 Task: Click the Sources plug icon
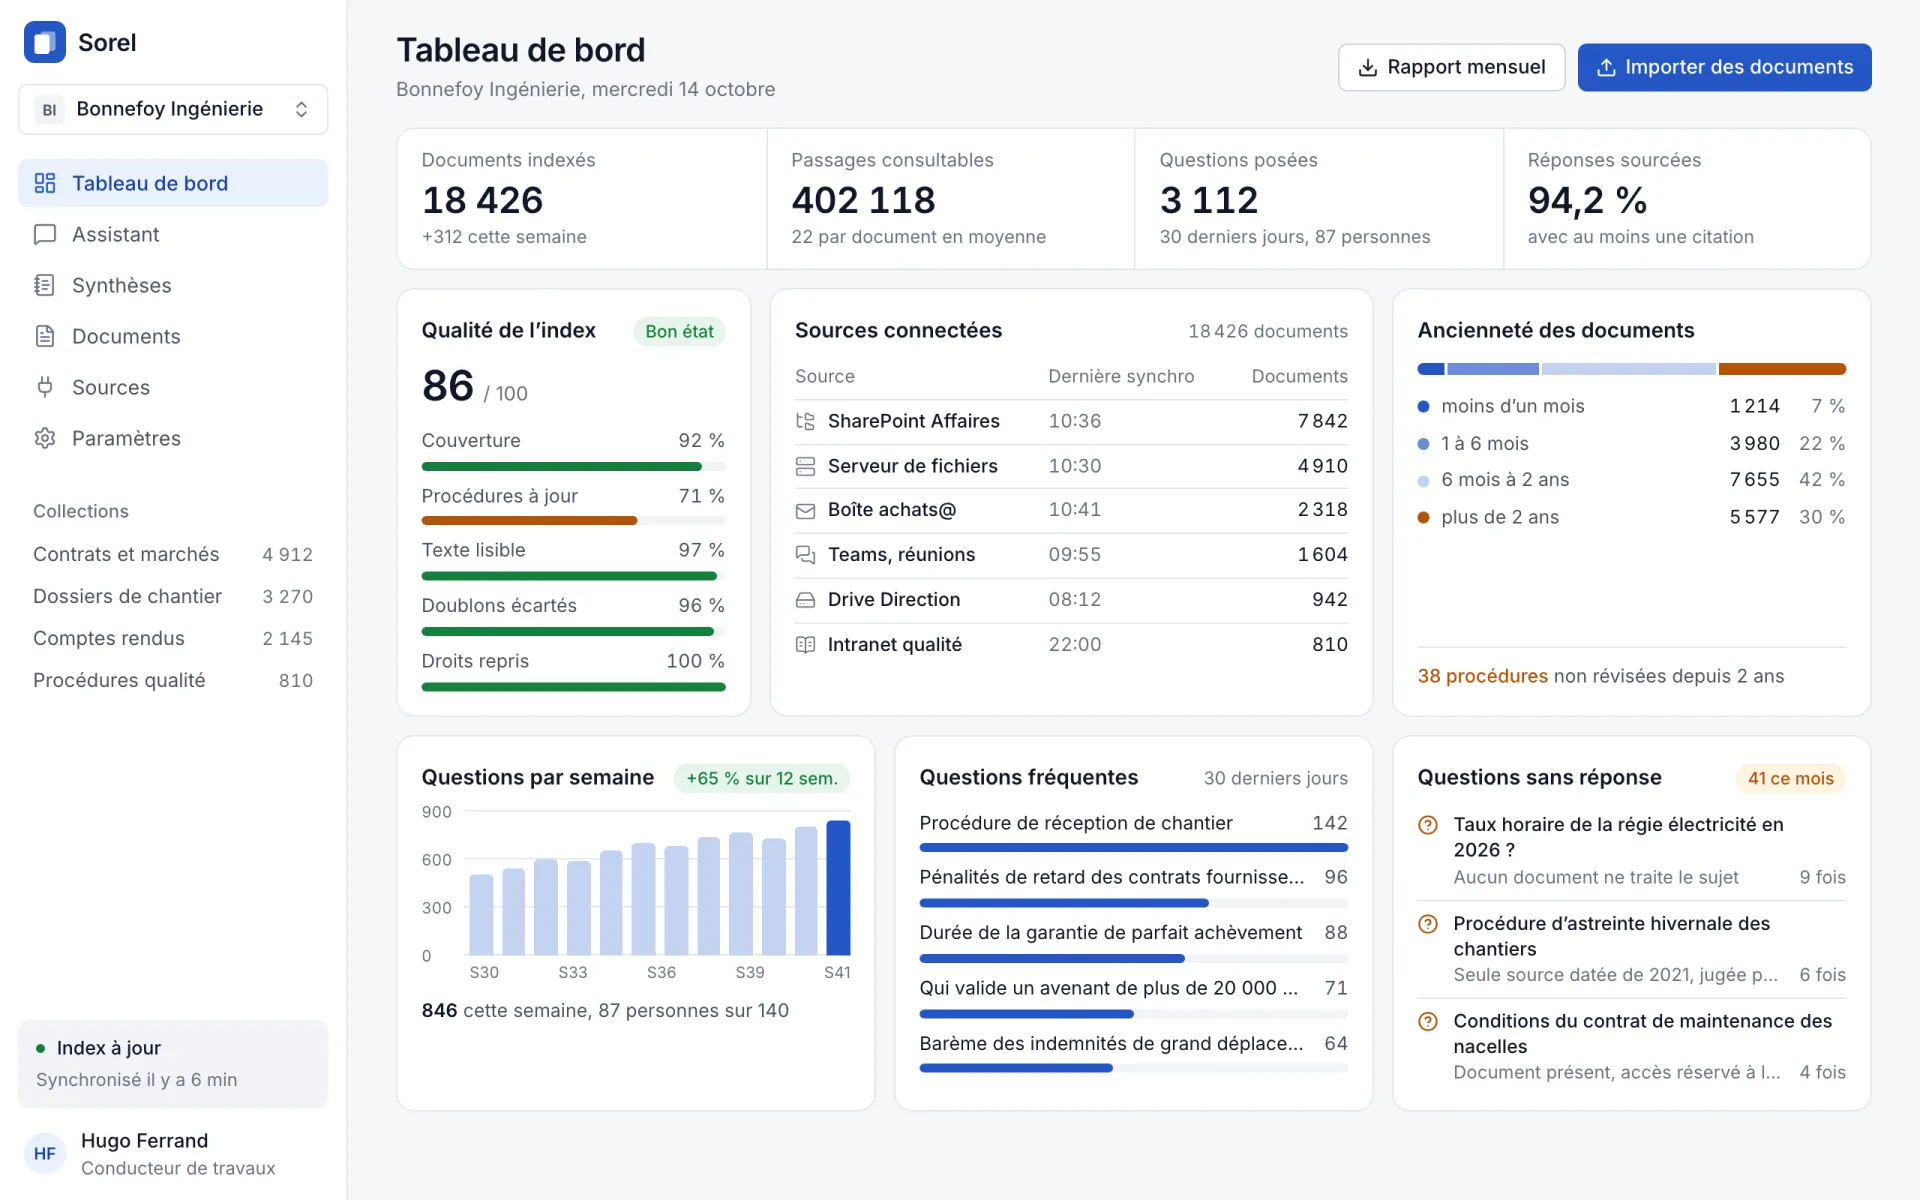click(45, 387)
